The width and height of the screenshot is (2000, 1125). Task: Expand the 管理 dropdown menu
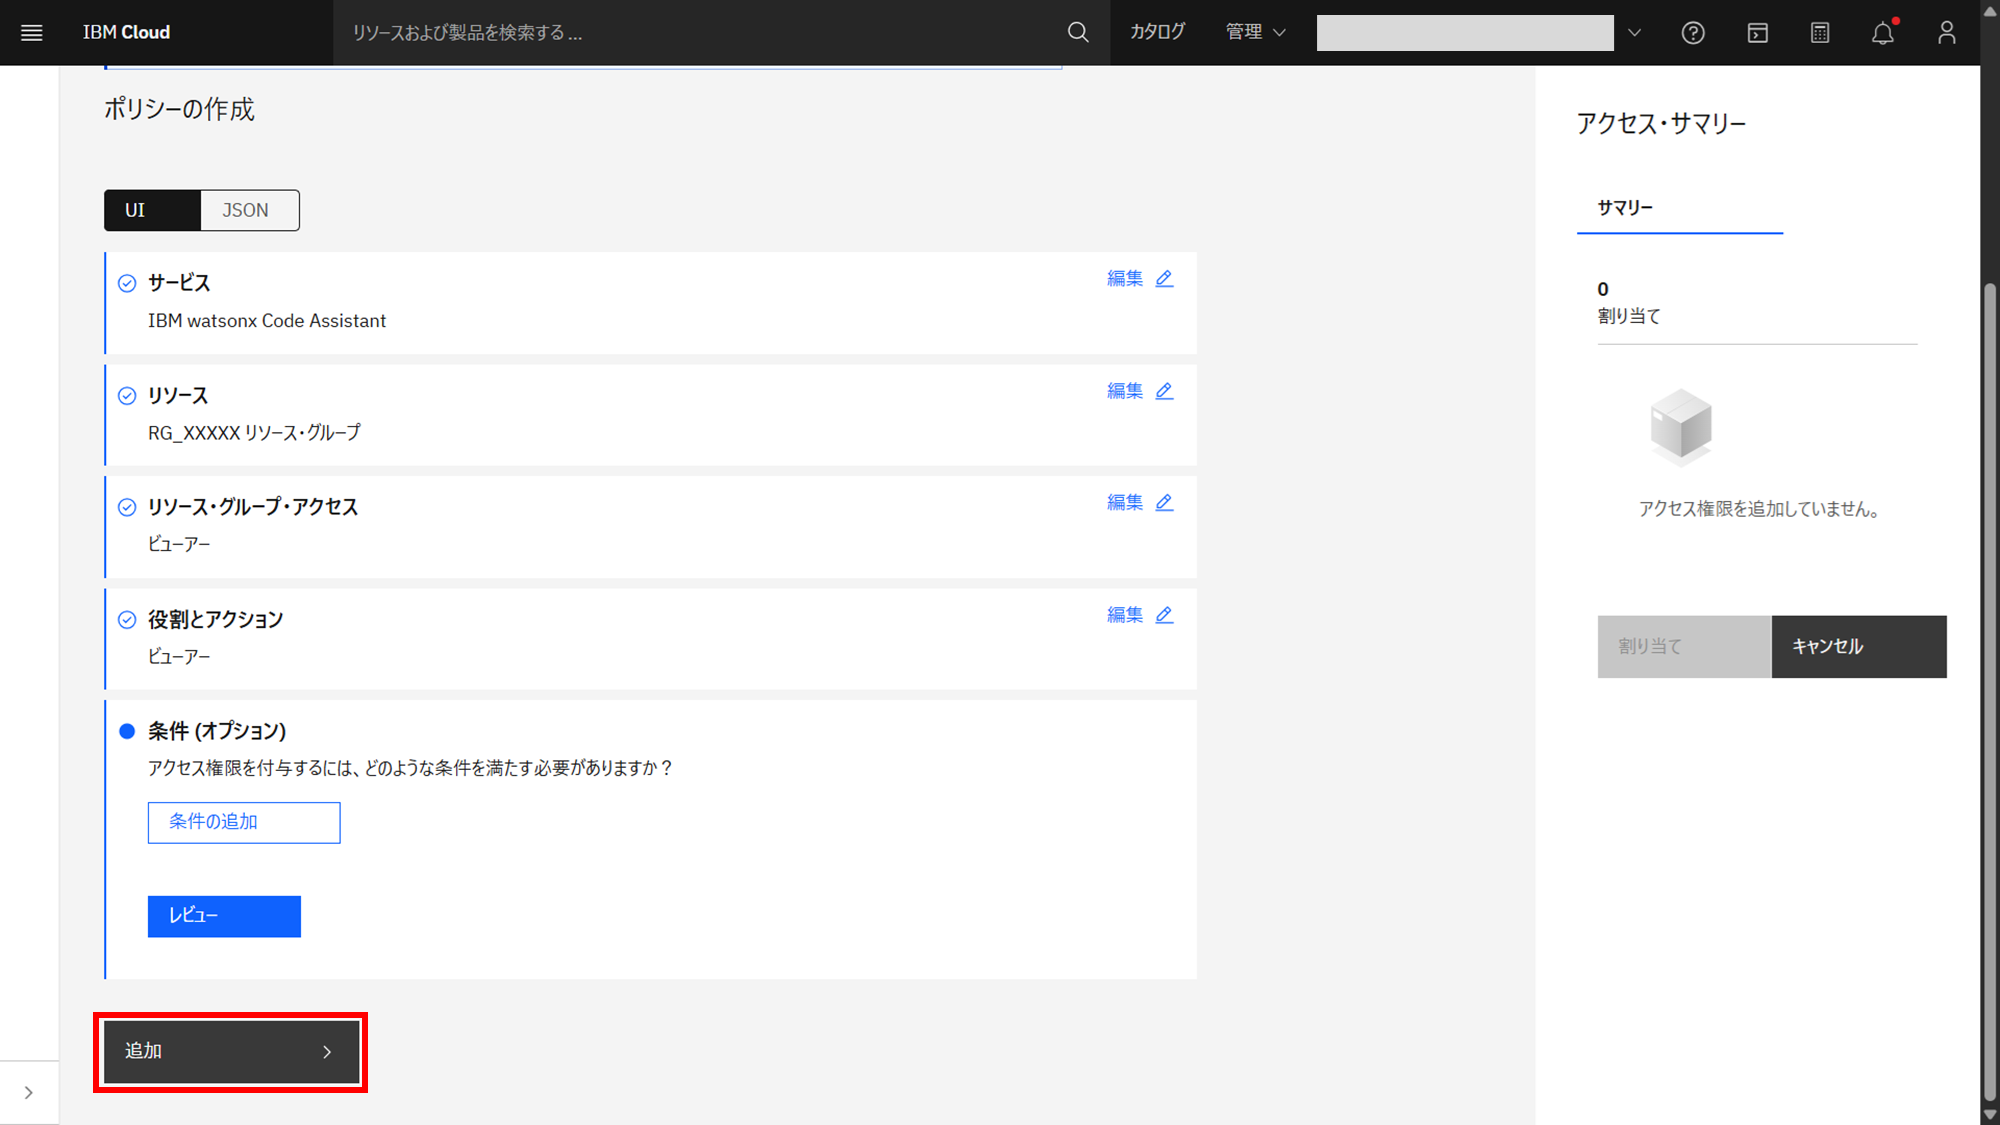tap(1255, 33)
